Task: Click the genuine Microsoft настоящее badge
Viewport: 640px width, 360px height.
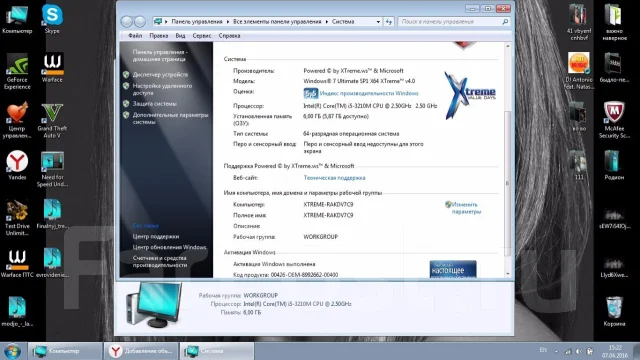Action: (453, 269)
